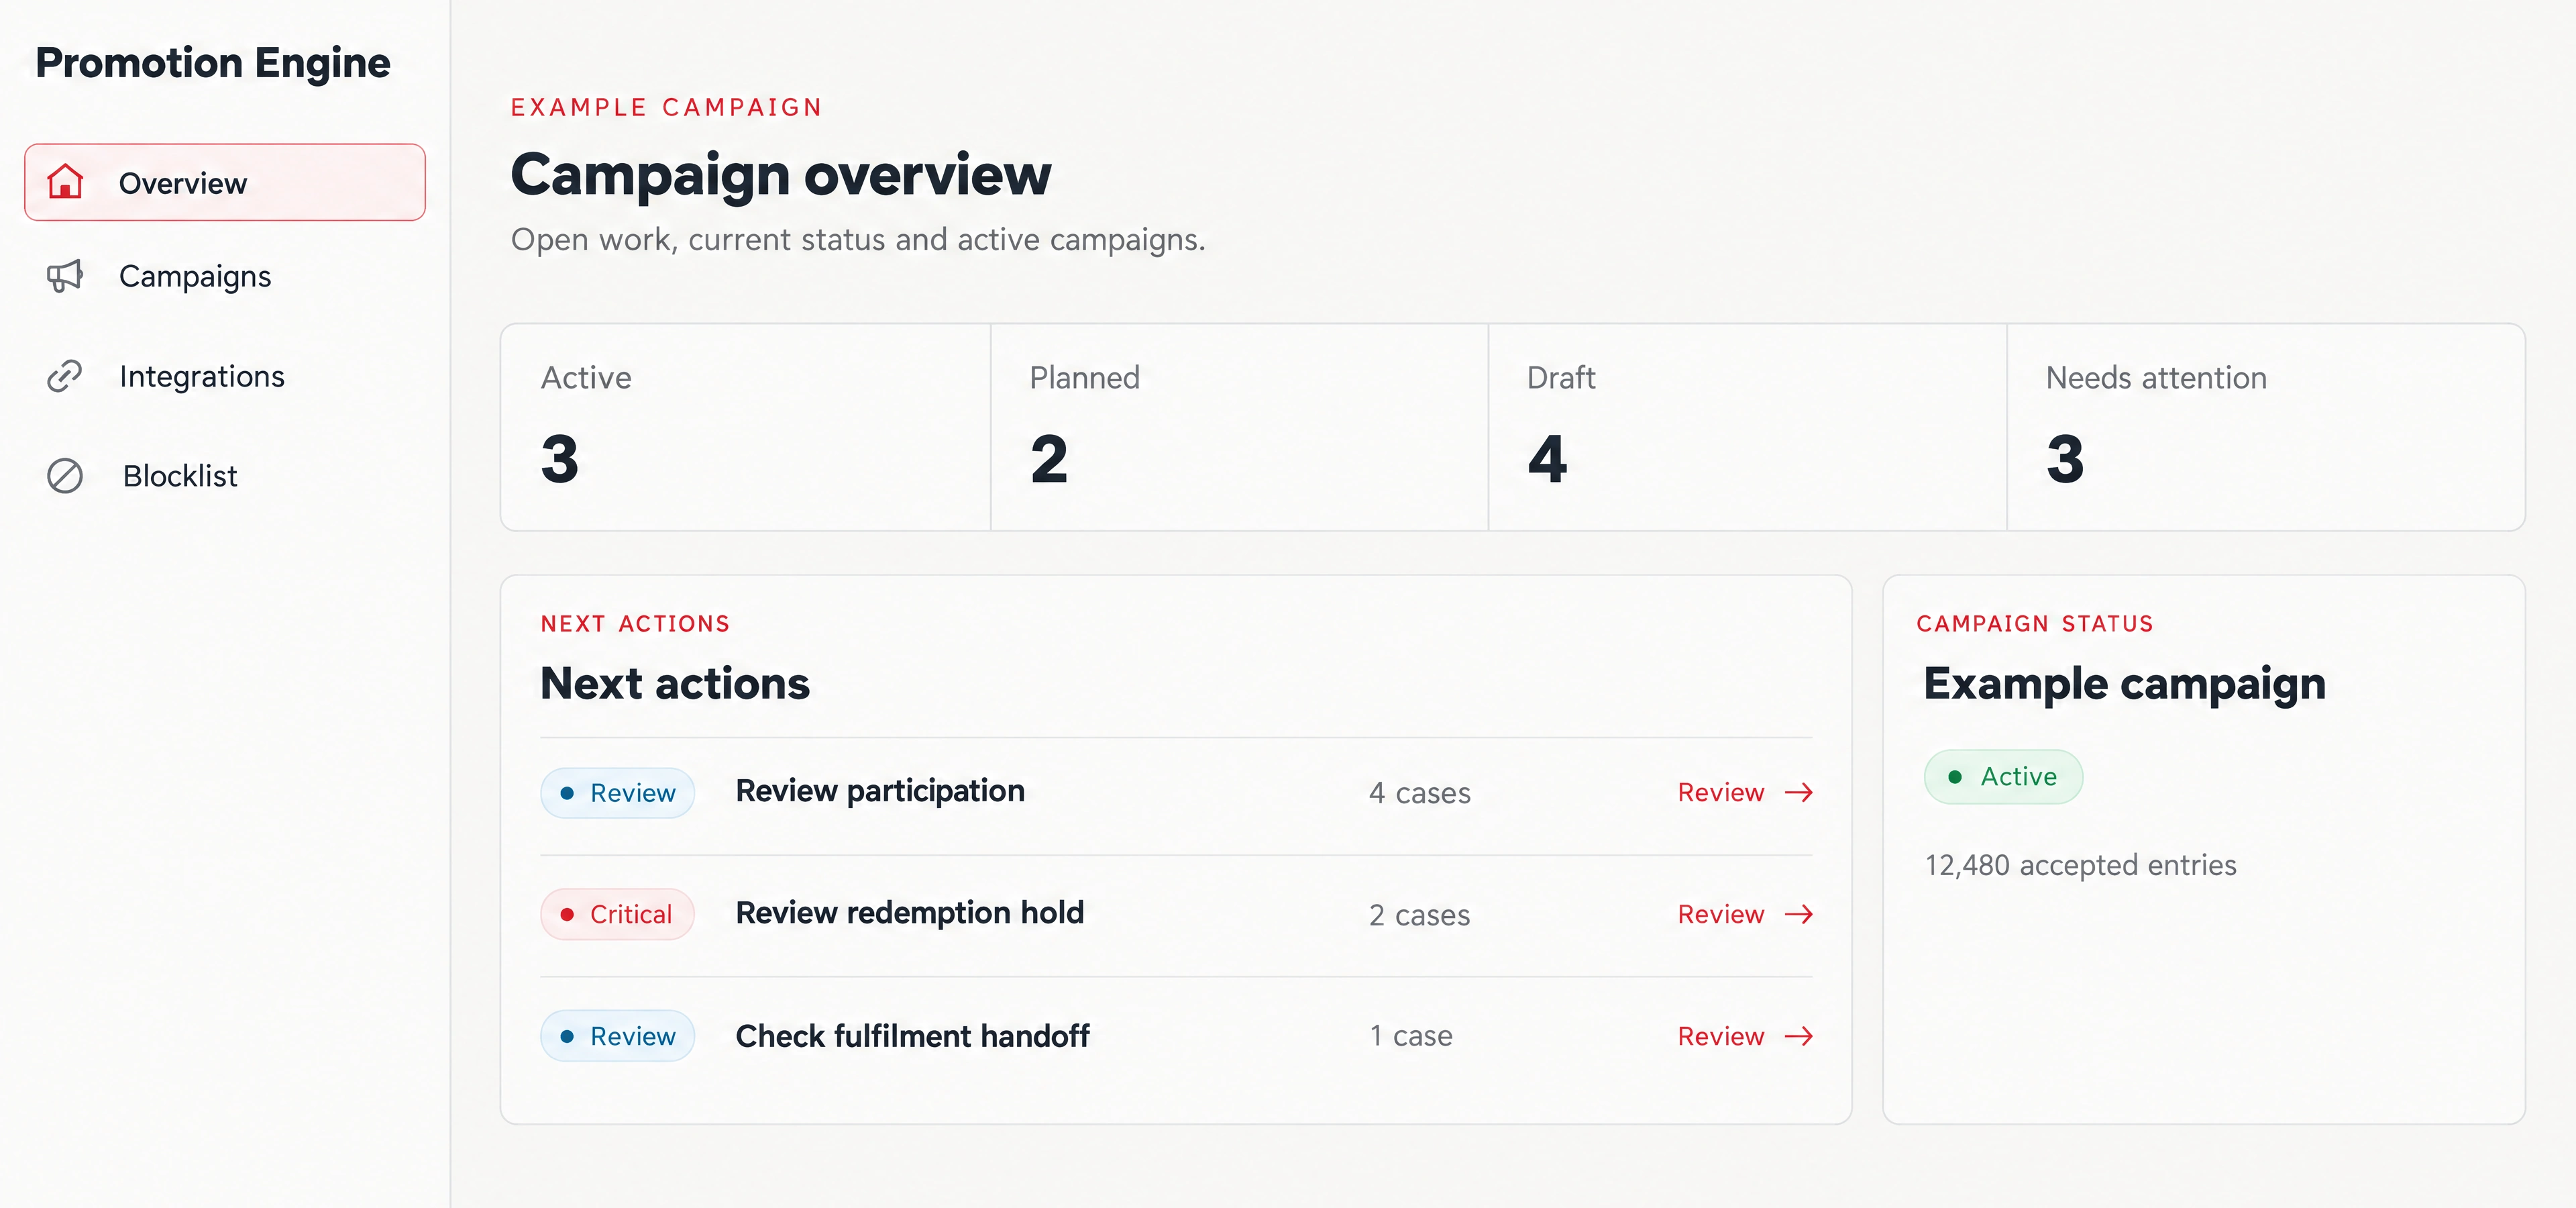Click the Integrations link icon
Screen dimensions: 2576x1208
[x=65, y=376]
